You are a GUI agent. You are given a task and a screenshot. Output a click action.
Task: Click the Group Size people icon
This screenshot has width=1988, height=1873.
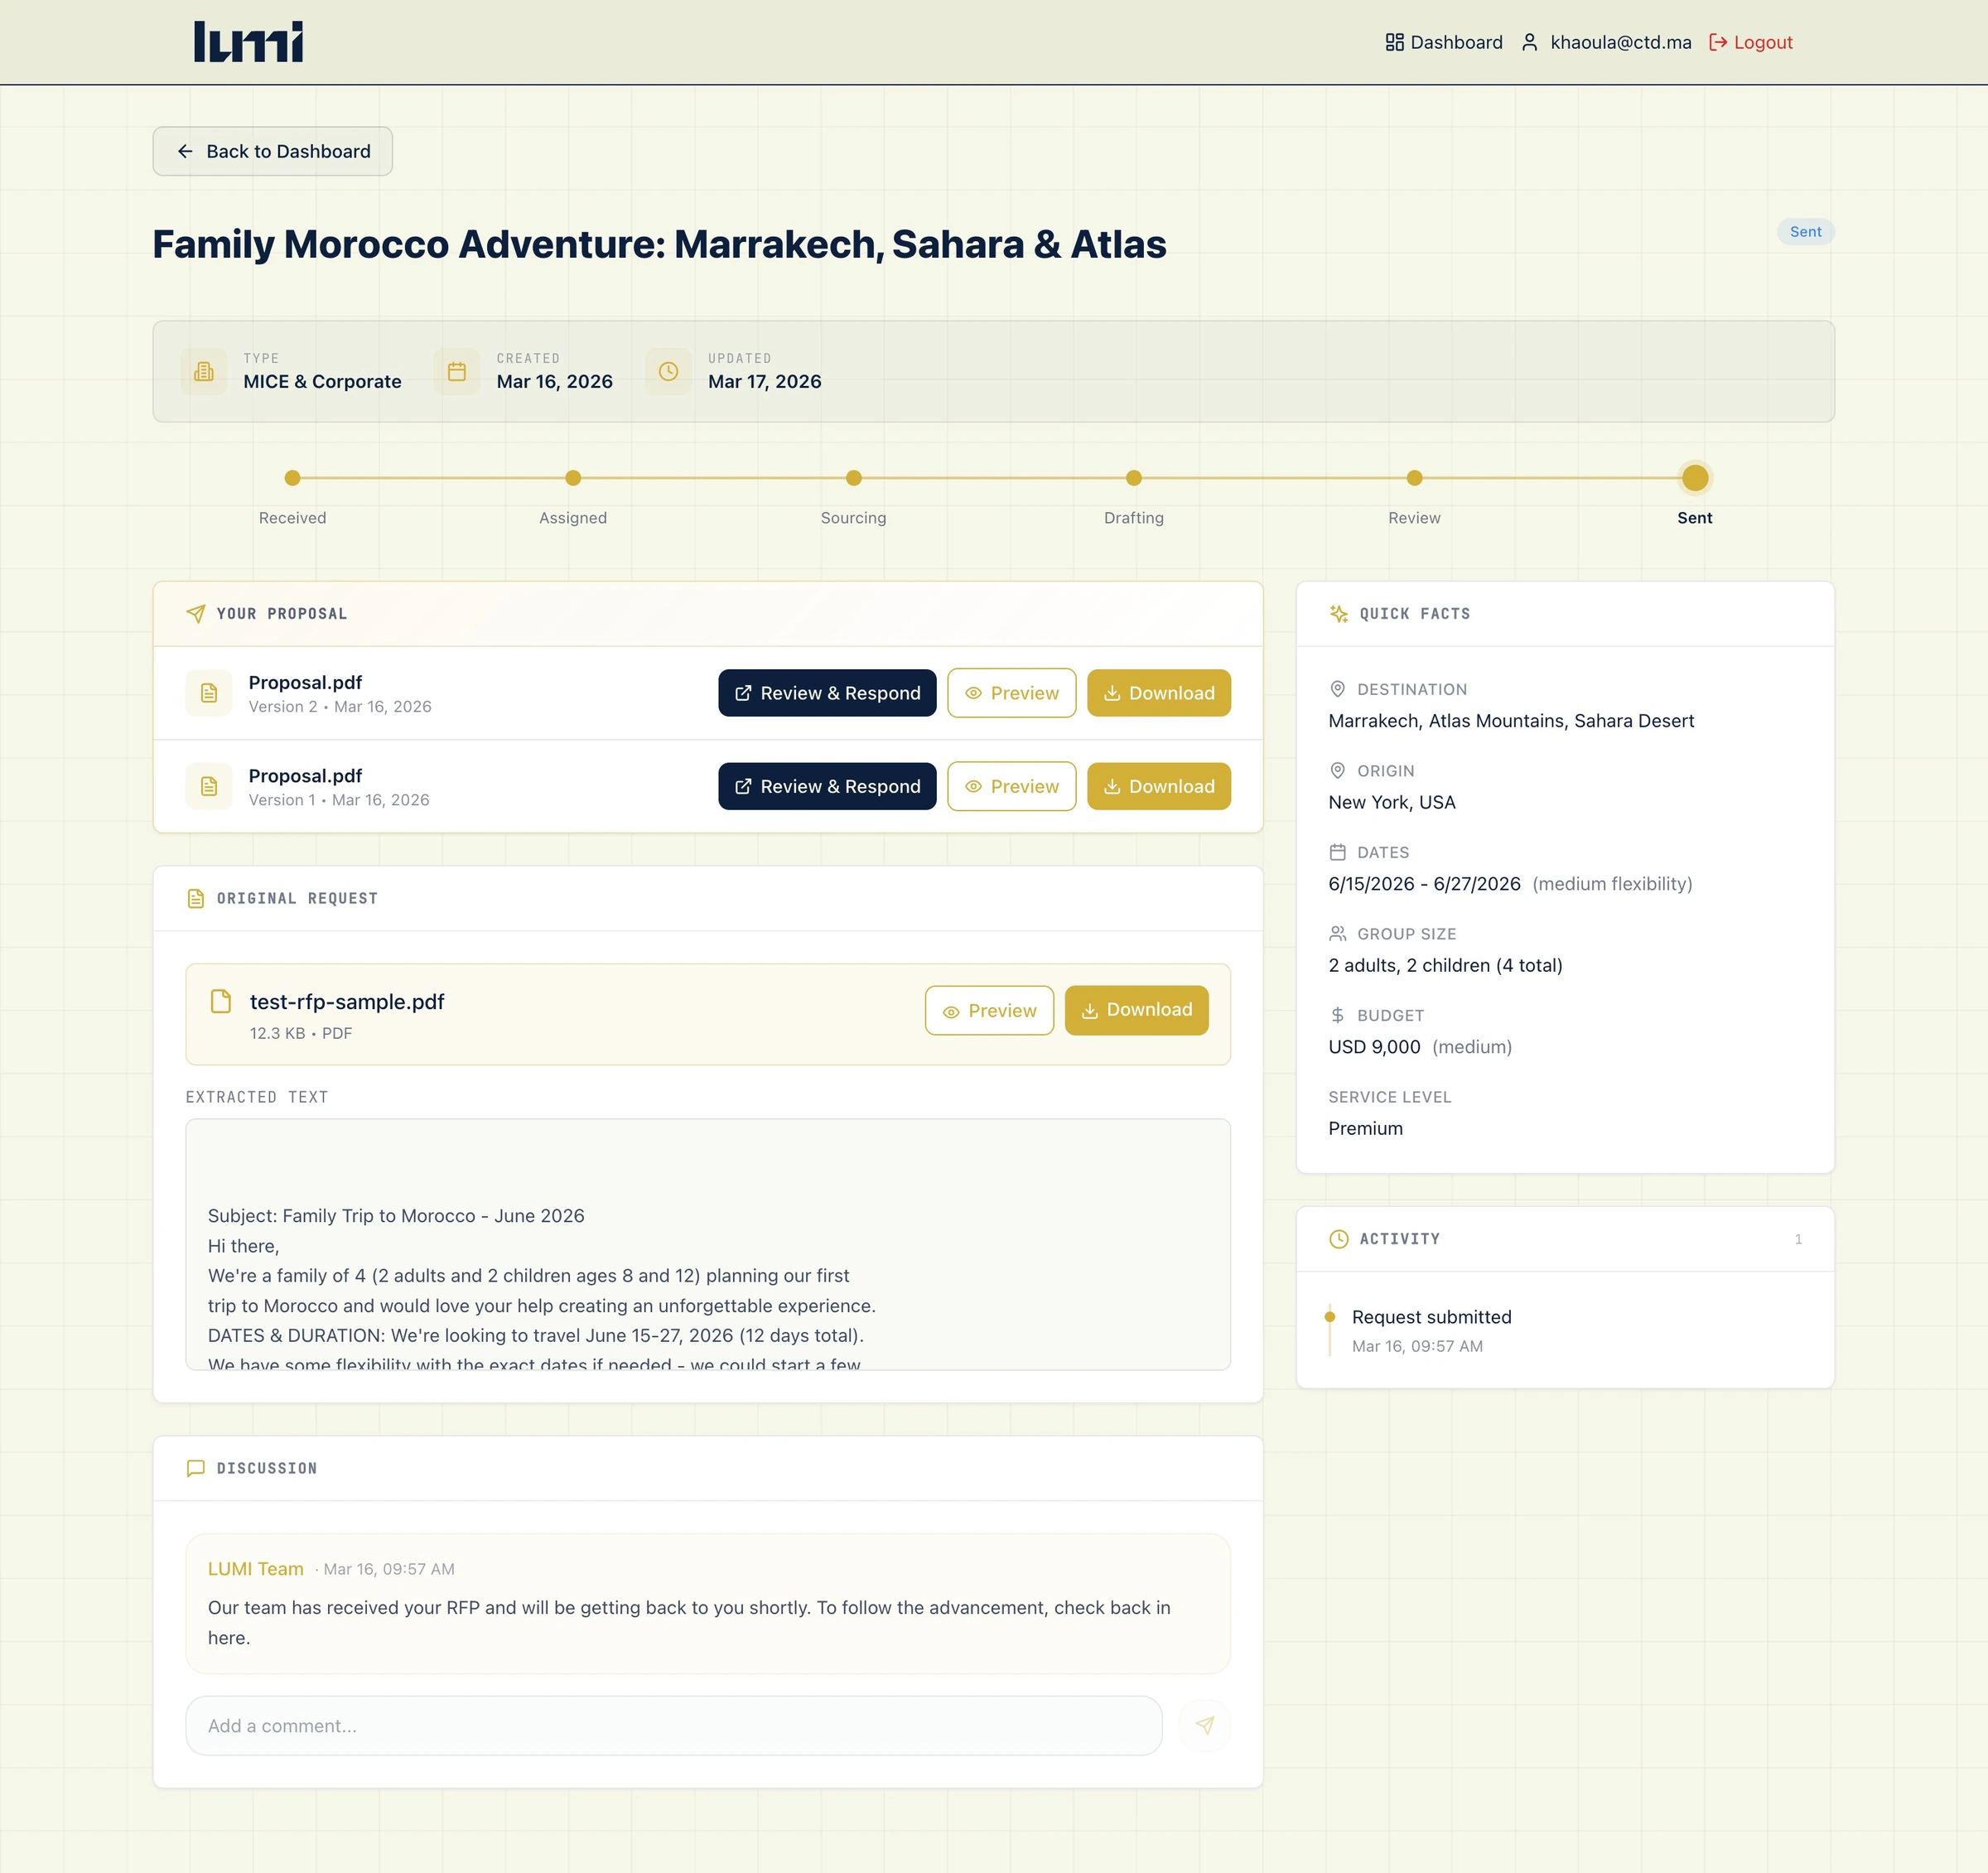coord(1337,933)
